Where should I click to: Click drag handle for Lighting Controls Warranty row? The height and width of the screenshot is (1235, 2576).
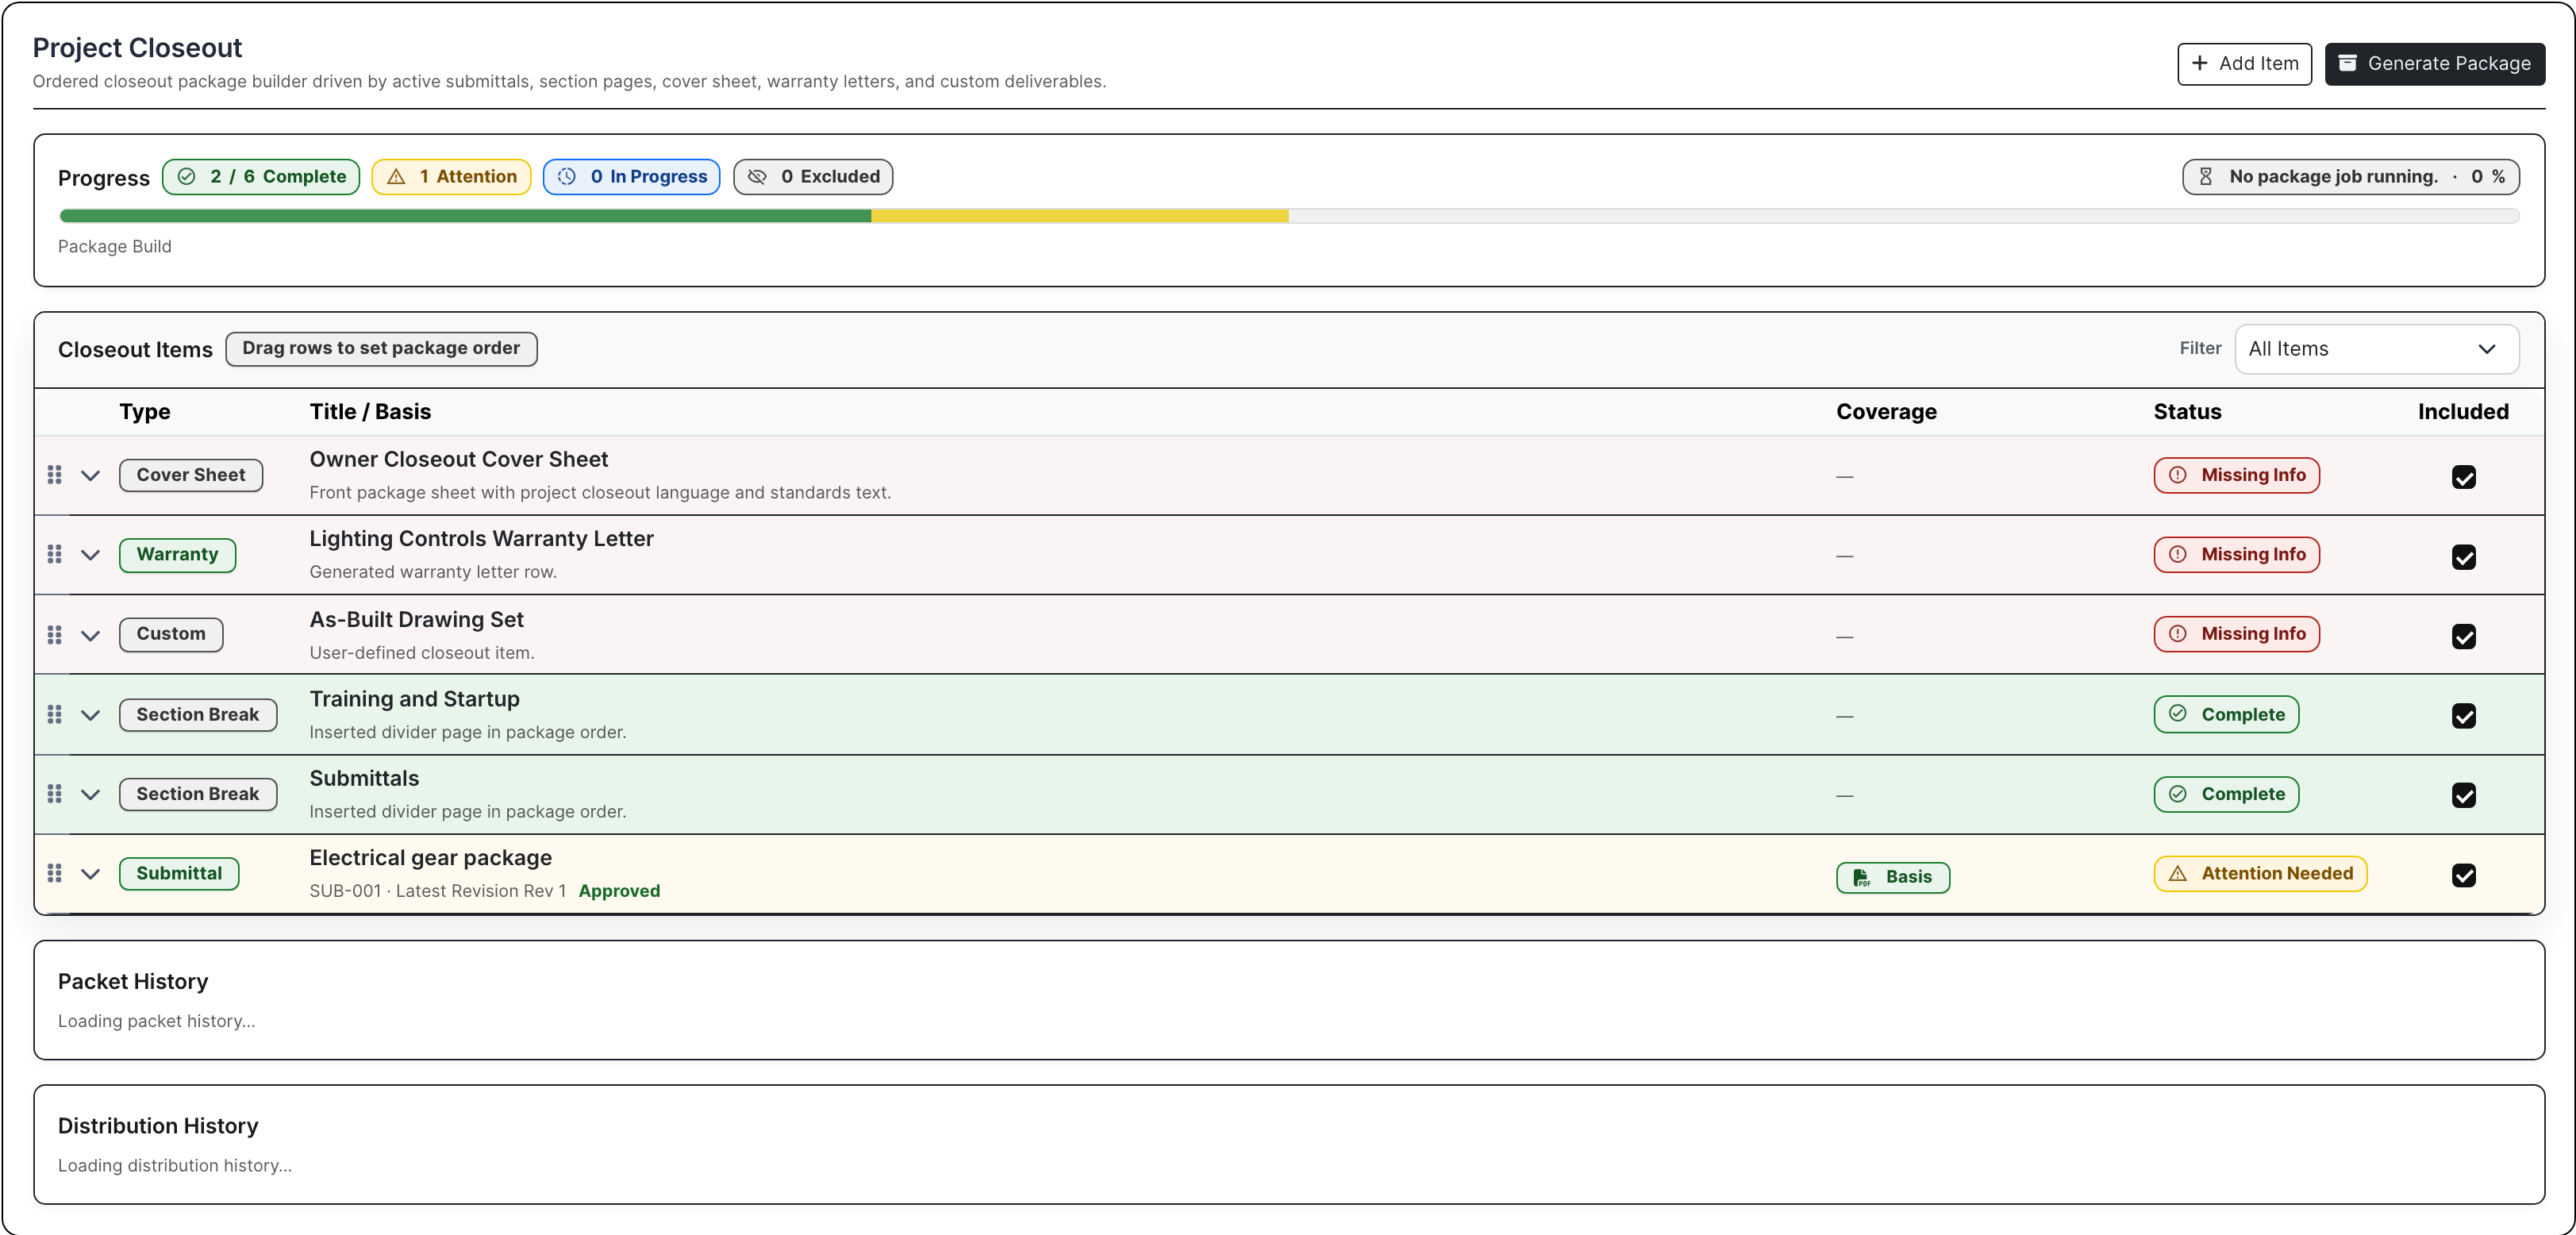pyautogui.click(x=55, y=554)
